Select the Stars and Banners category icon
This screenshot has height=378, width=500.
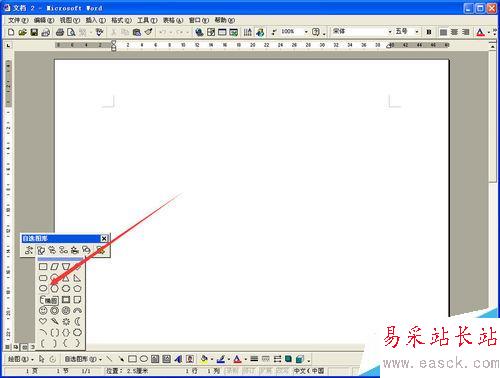point(75,250)
